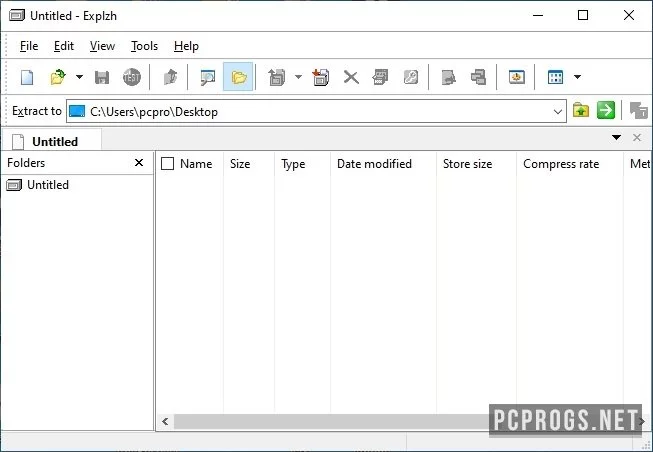Sort by the Size column header

tap(249, 164)
